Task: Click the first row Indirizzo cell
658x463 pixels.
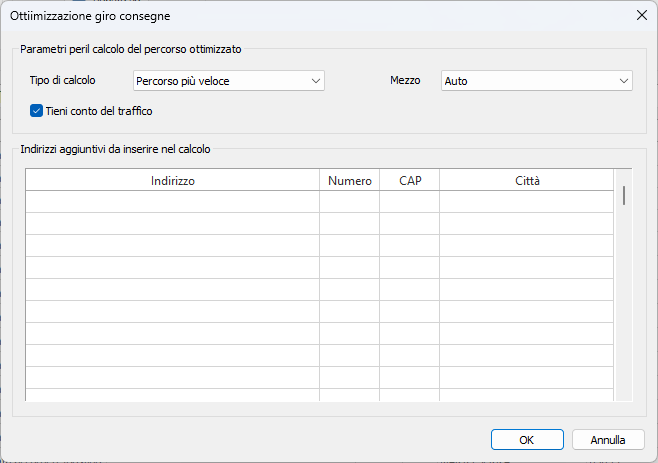Action: pos(173,202)
